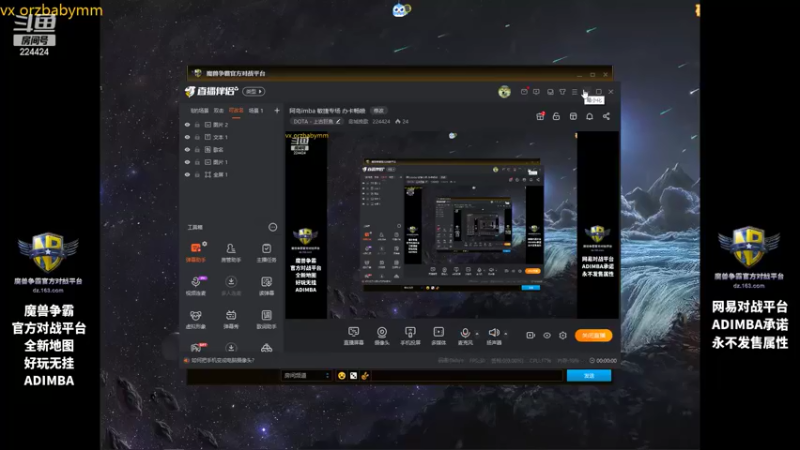Add a camera source (摄像头)
This screenshot has width=800, height=450.
382,336
